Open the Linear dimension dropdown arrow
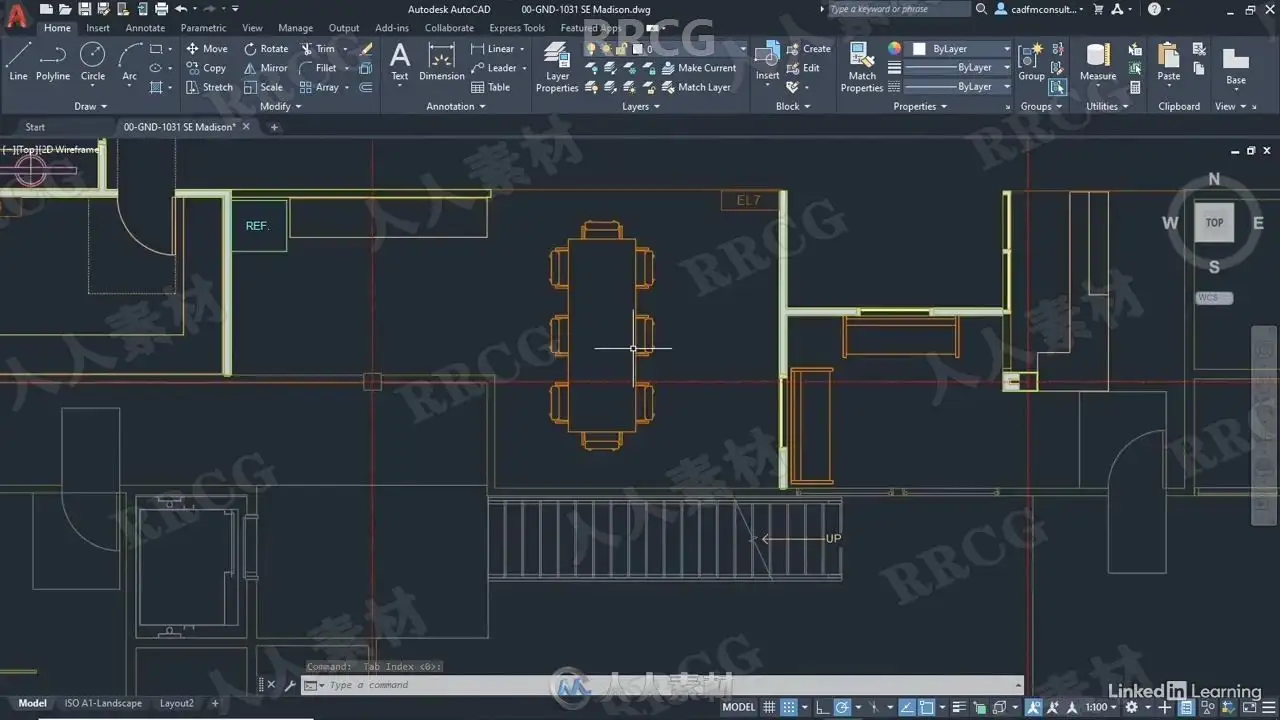 click(522, 49)
